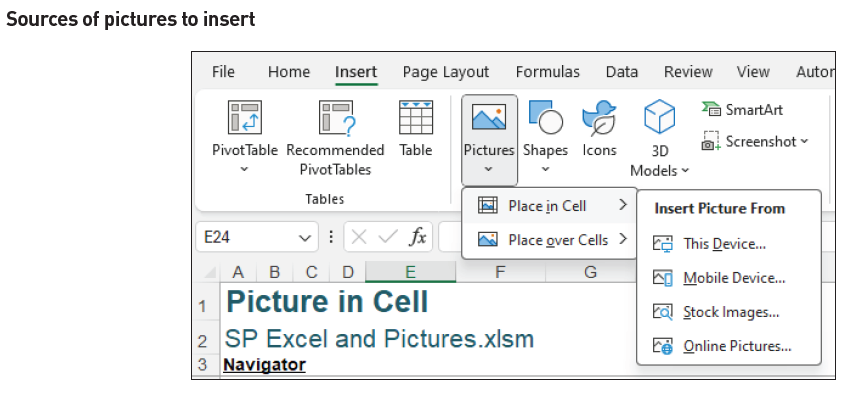The image size is (846, 409).
Task: Click the Pictures icon
Action: [489, 117]
